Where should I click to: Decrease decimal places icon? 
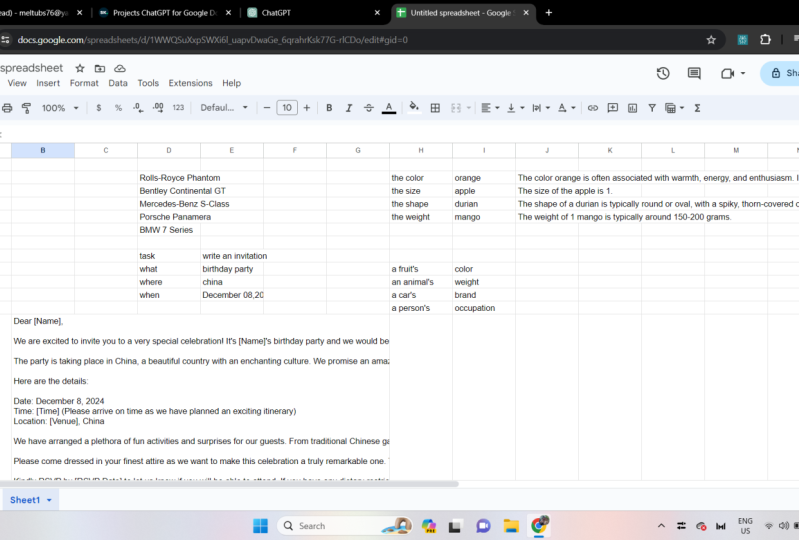coord(138,108)
